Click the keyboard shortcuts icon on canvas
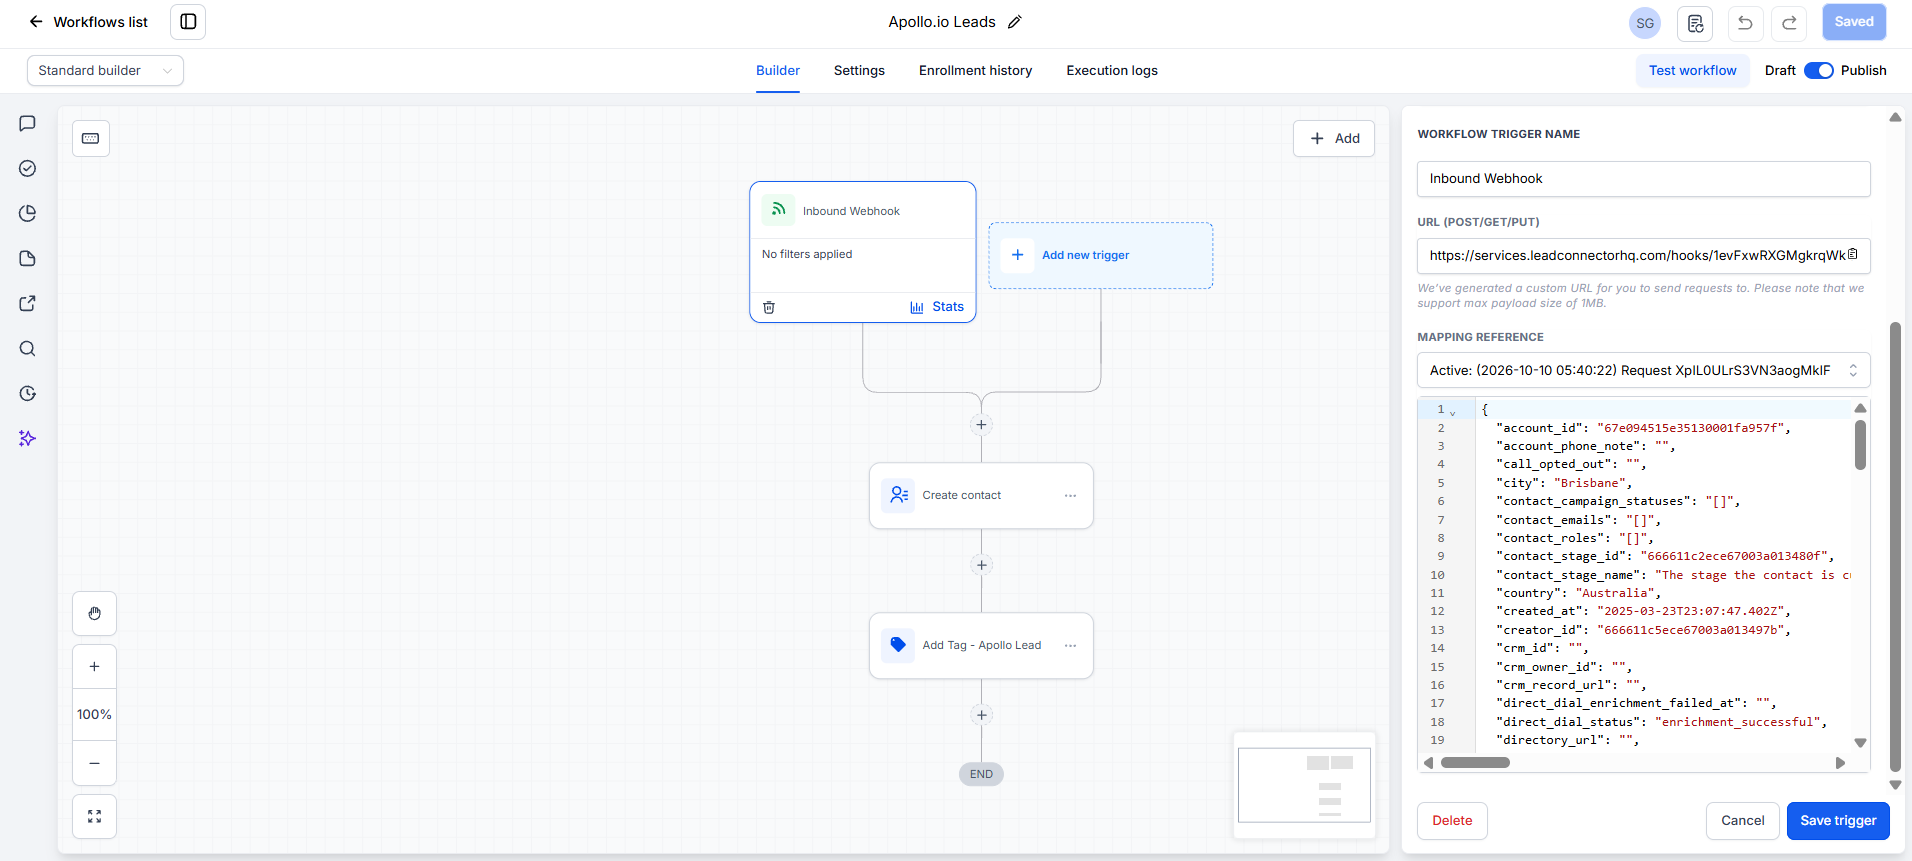Screen dimensions: 1912x861 click(91, 138)
